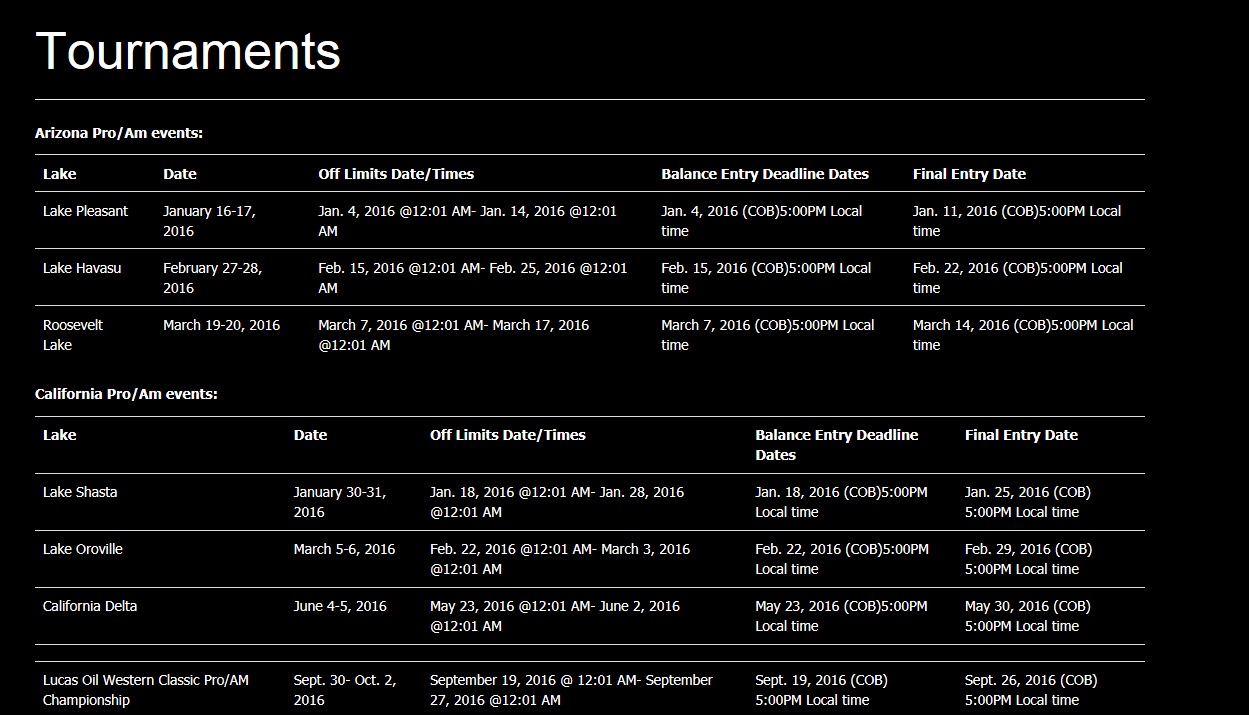Select the Lake Havasu table cell
The image size is (1249, 715).
(x=82, y=268)
